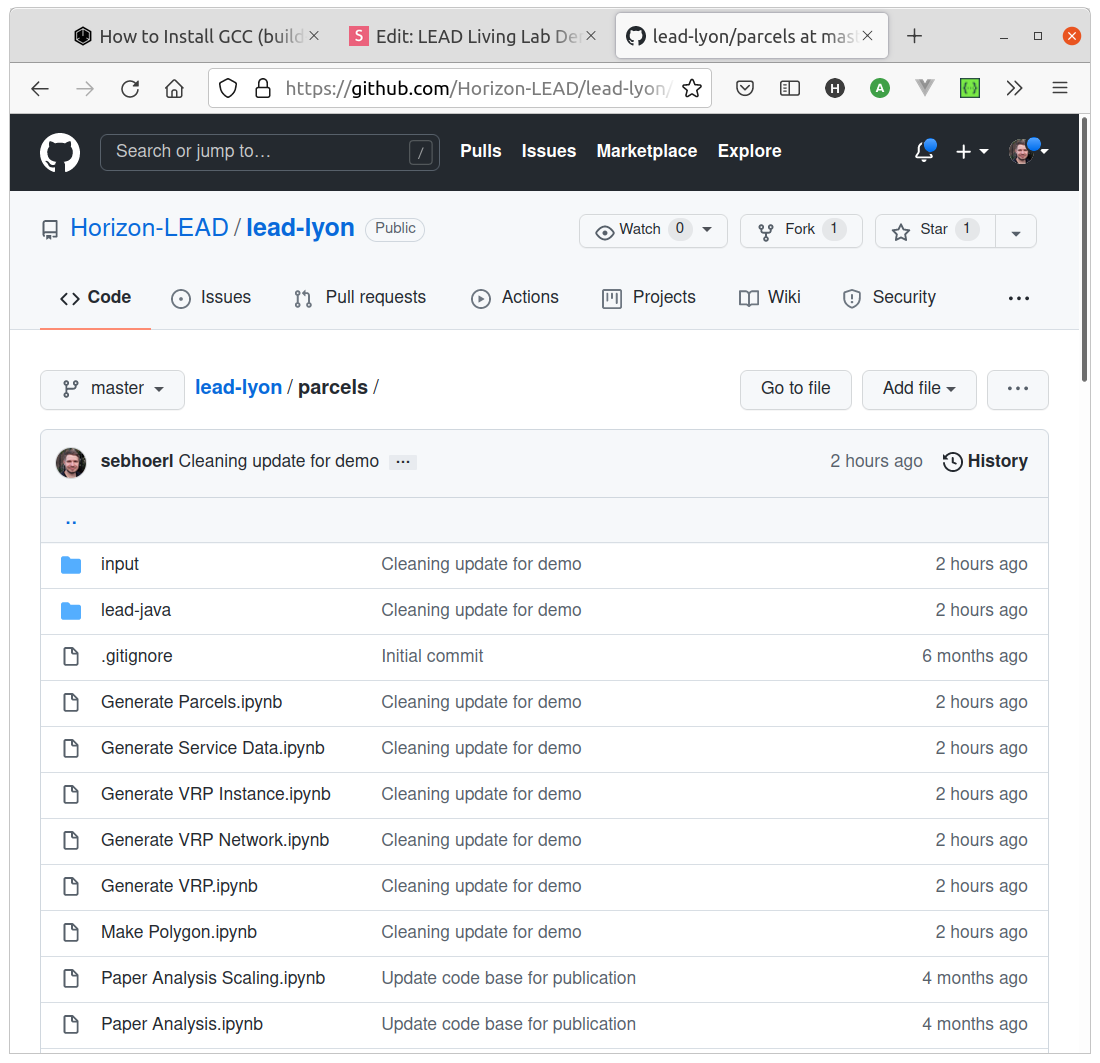Screen dimensions: 1100x1063
Task: Open the plus create-new dropdown
Action: point(972,152)
